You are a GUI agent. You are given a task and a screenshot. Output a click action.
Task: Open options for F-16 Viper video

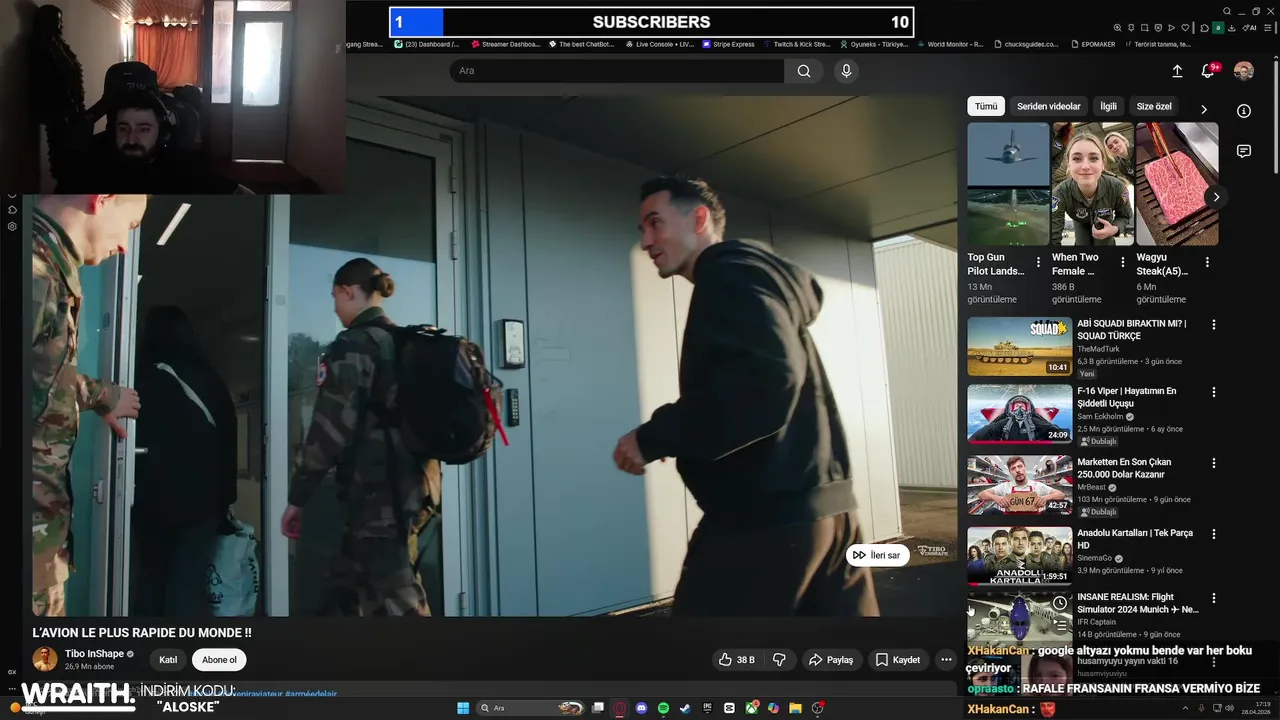click(1214, 393)
